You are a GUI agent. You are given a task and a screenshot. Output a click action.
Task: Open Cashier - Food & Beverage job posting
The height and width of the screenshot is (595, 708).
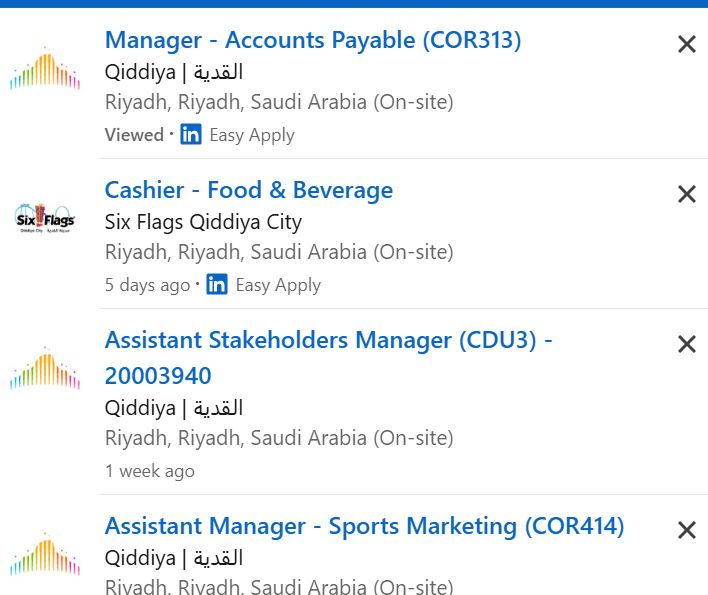(x=249, y=190)
